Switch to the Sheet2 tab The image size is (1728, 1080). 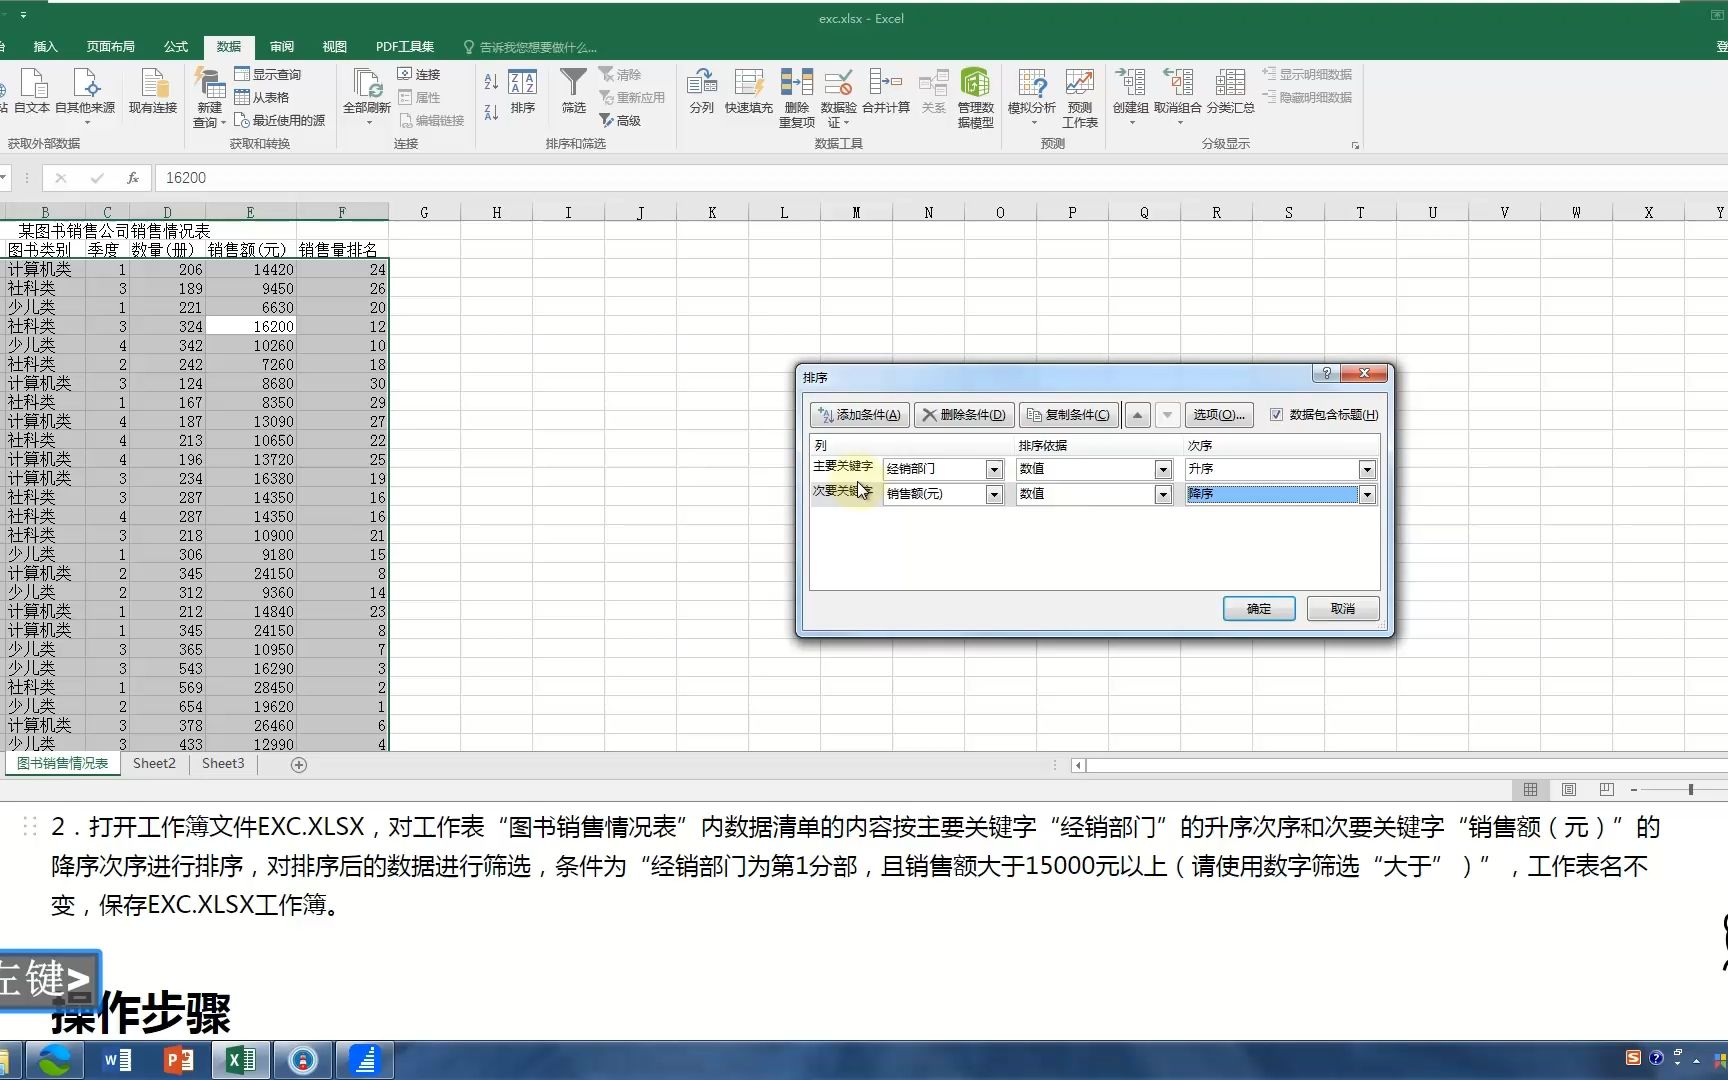(154, 764)
